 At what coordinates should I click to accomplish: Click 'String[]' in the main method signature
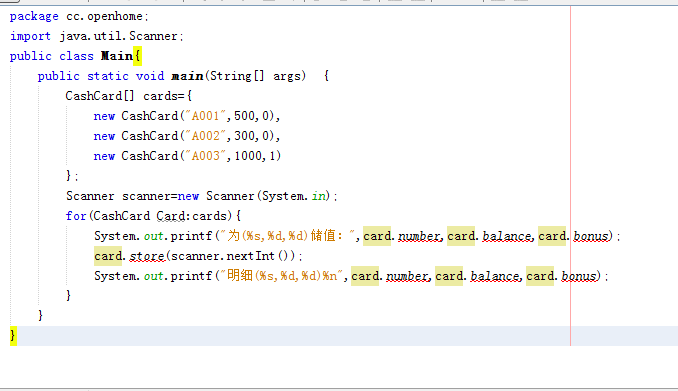tap(237, 76)
